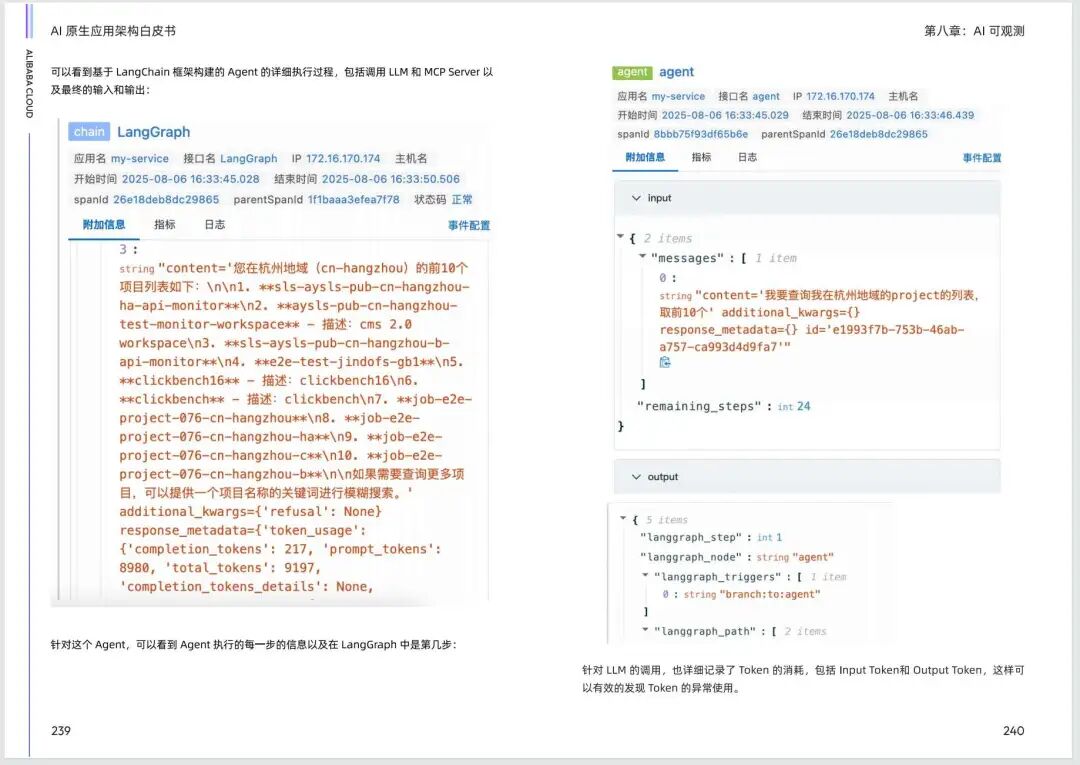Click the agent interface name value

[x=766, y=96]
